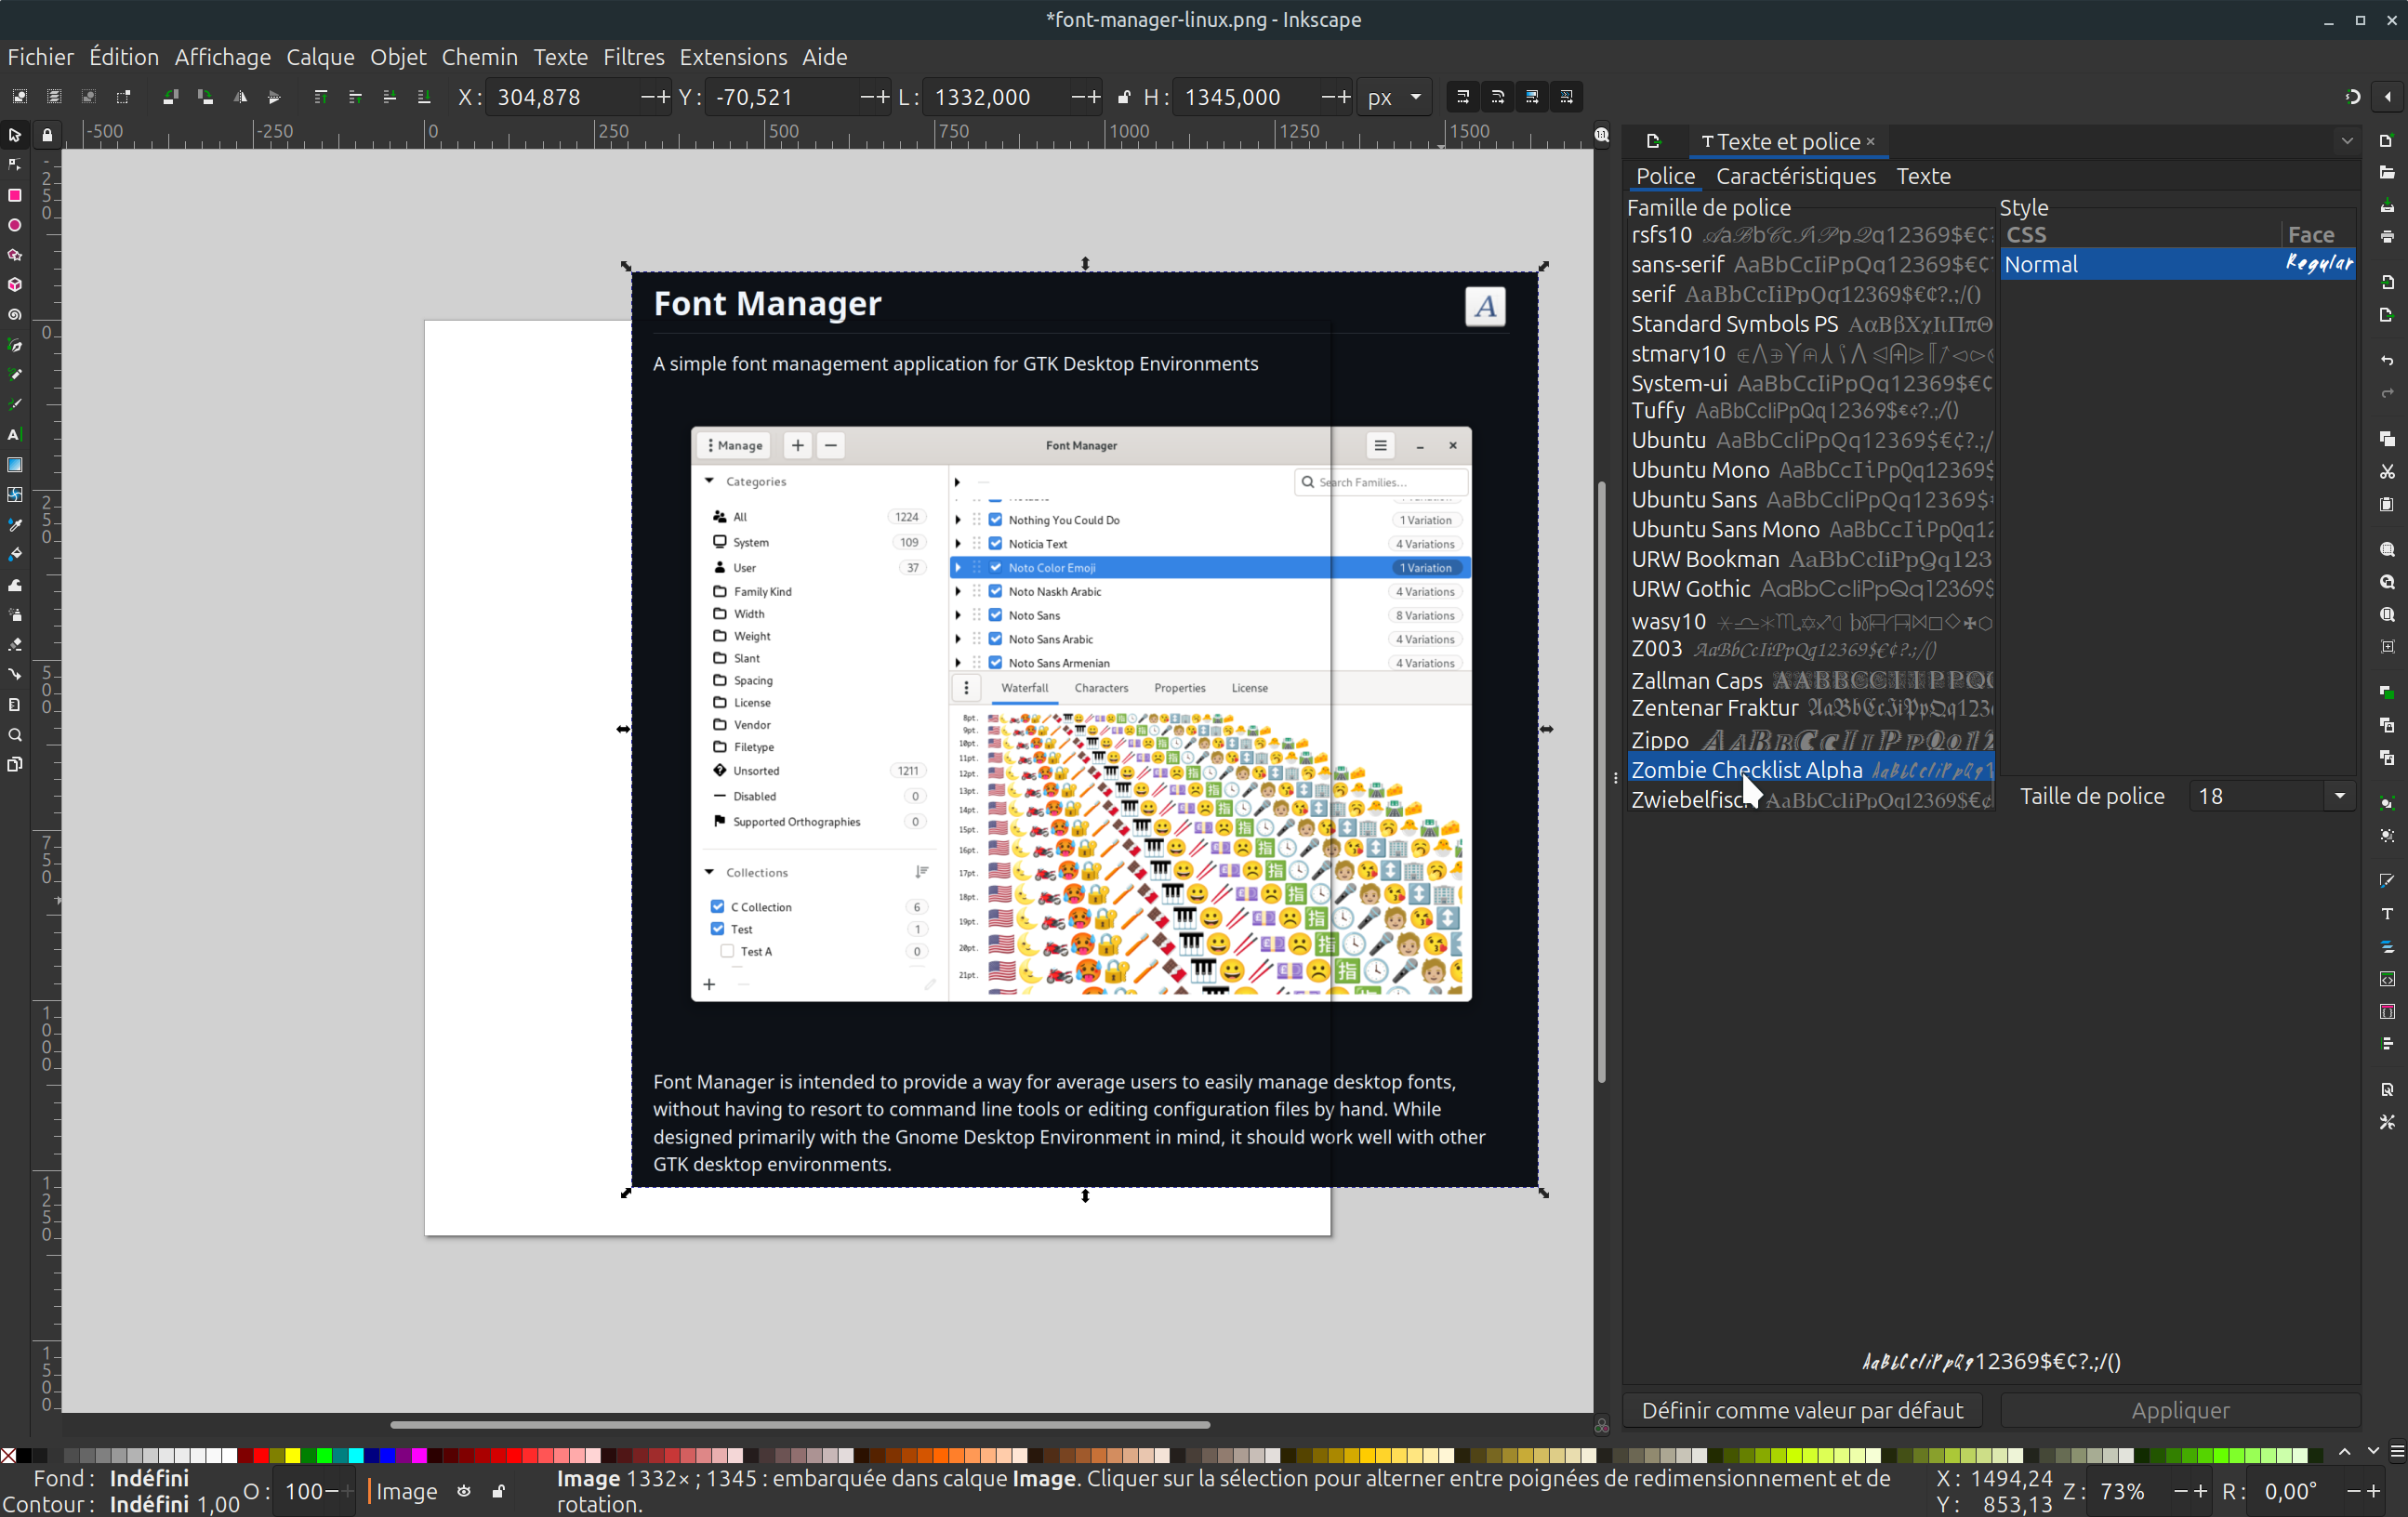This screenshot has height=1517, width=2408.
Task: Pick the yellow swatch in the palette
Action: click(x=292, y=1455)
